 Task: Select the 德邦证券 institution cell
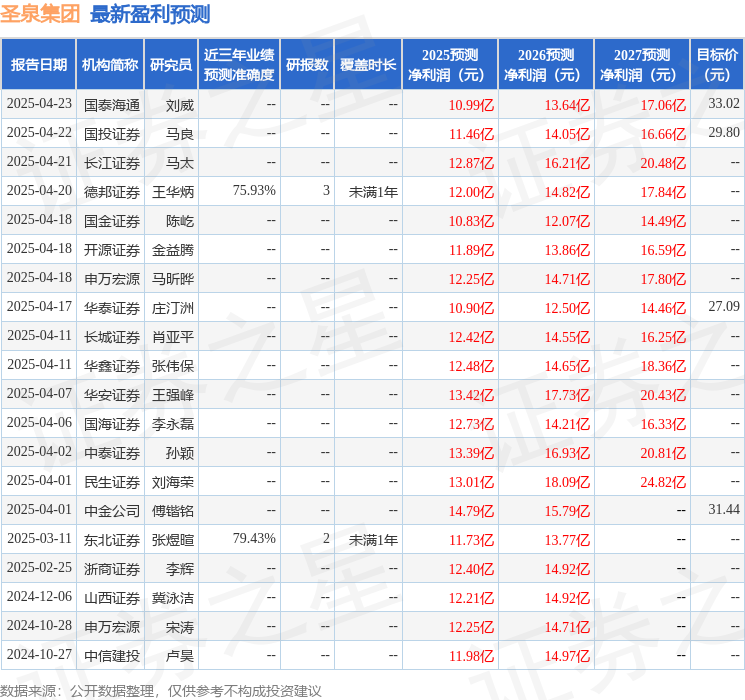pos(112,192)
